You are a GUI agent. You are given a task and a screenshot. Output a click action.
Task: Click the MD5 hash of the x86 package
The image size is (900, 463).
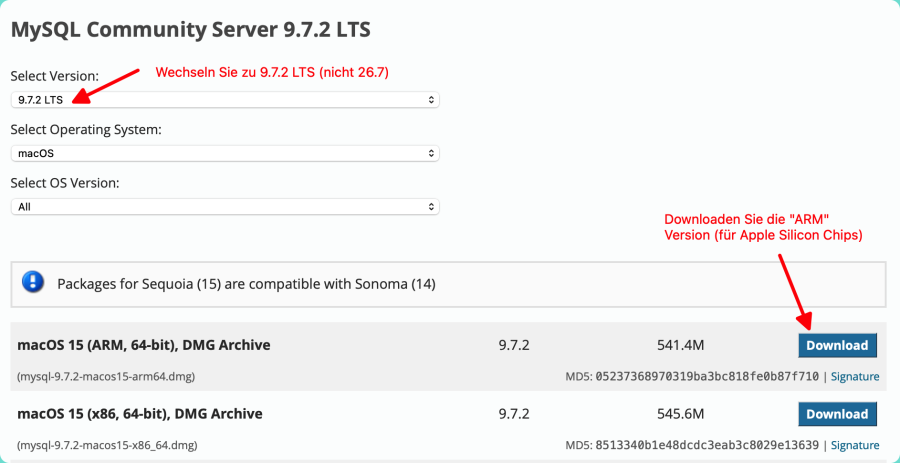(x=707, y=445)
